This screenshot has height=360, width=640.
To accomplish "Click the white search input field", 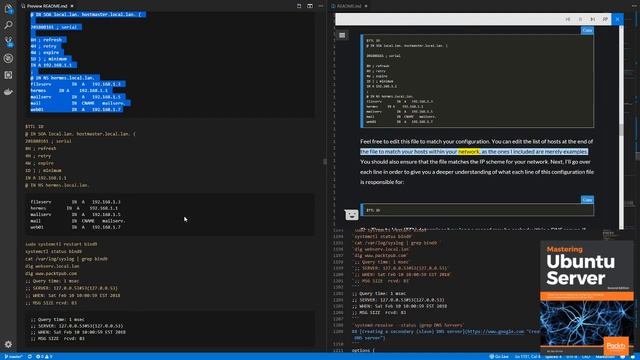I will click(447, 19).
